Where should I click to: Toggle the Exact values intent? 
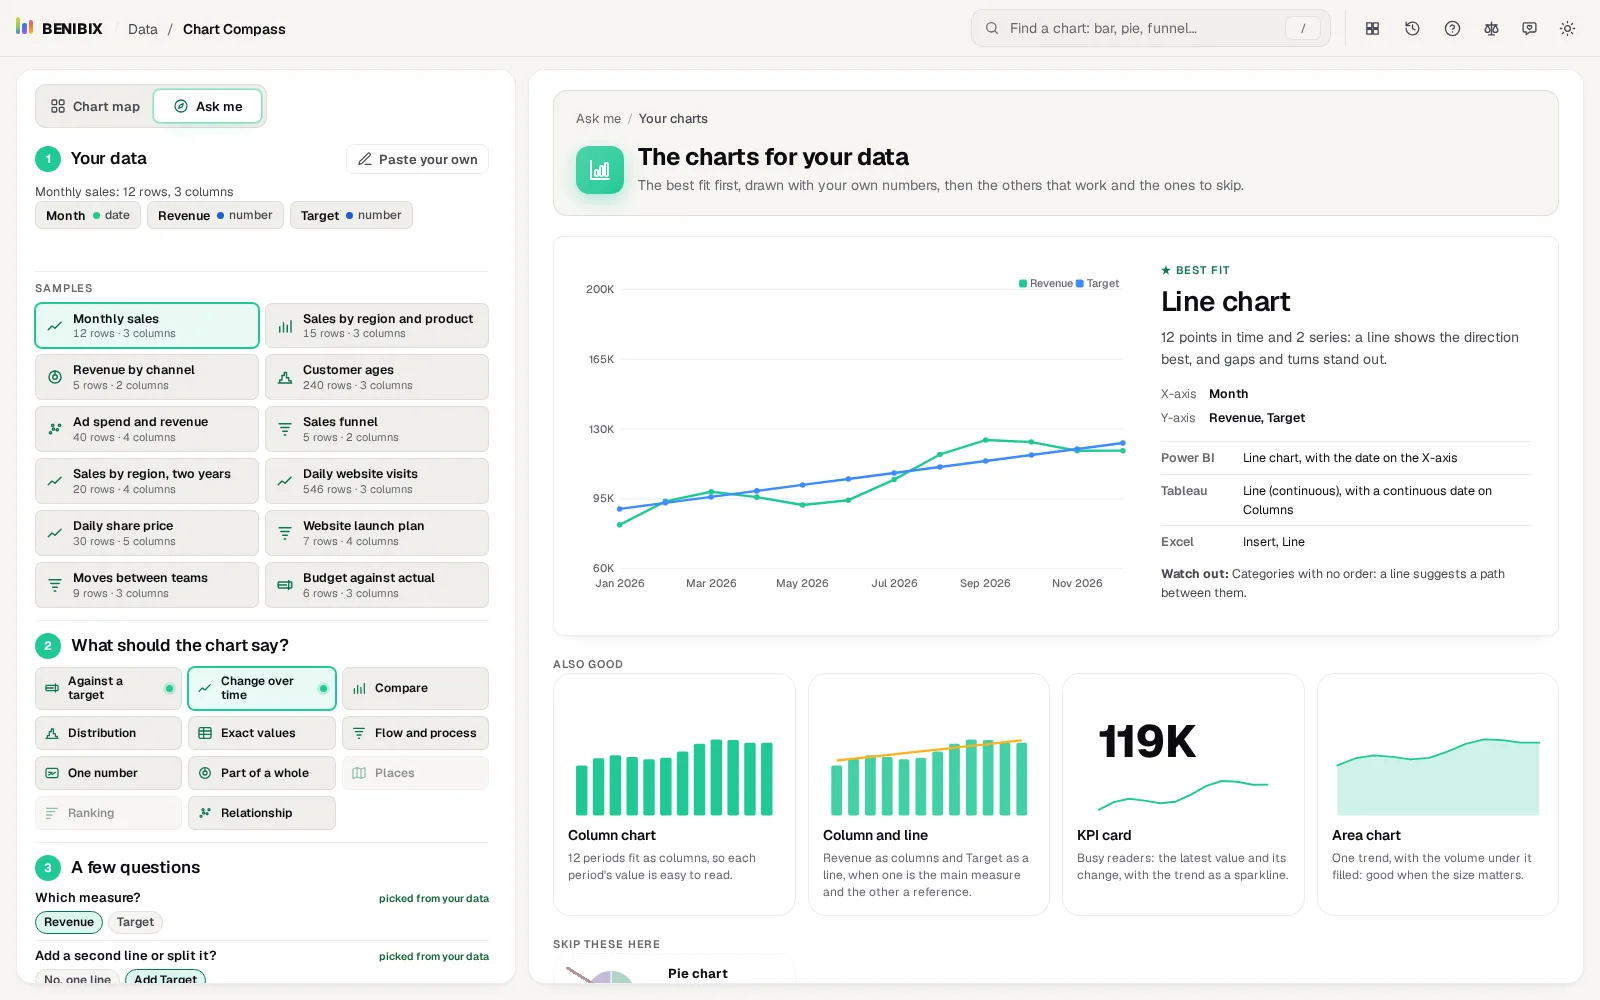(262, 733)
